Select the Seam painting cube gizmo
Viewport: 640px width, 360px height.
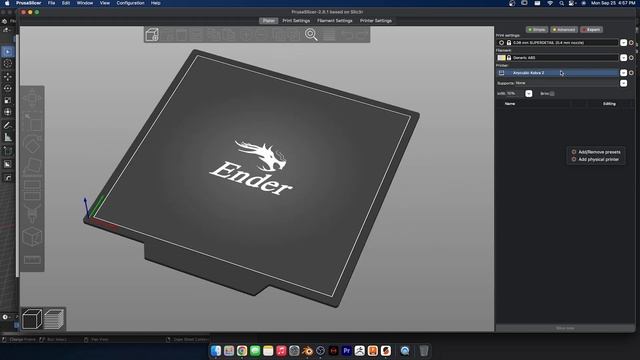[x=32, y=236]
